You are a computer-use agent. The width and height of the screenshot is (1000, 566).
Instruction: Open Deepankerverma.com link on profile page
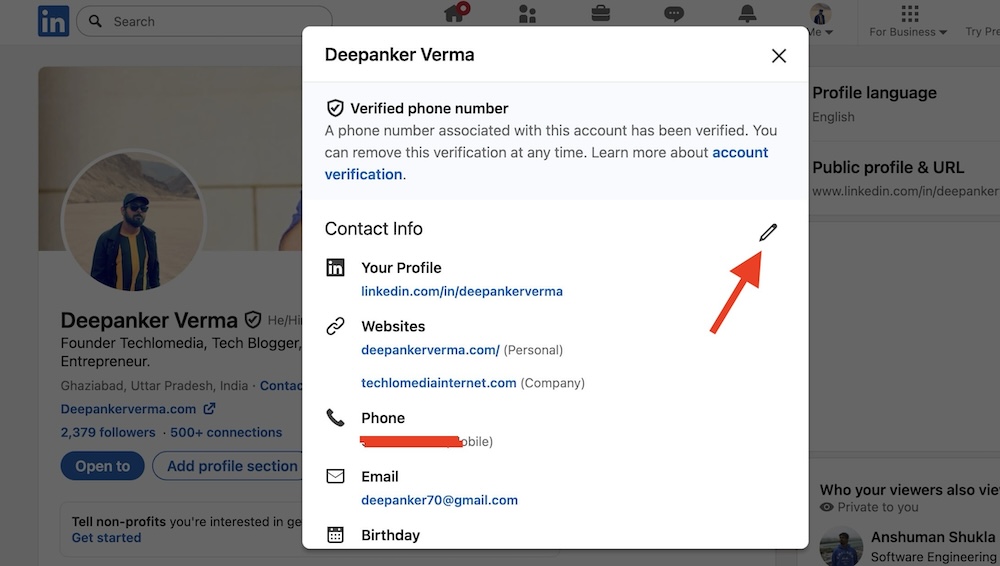(x=138, y=409)
